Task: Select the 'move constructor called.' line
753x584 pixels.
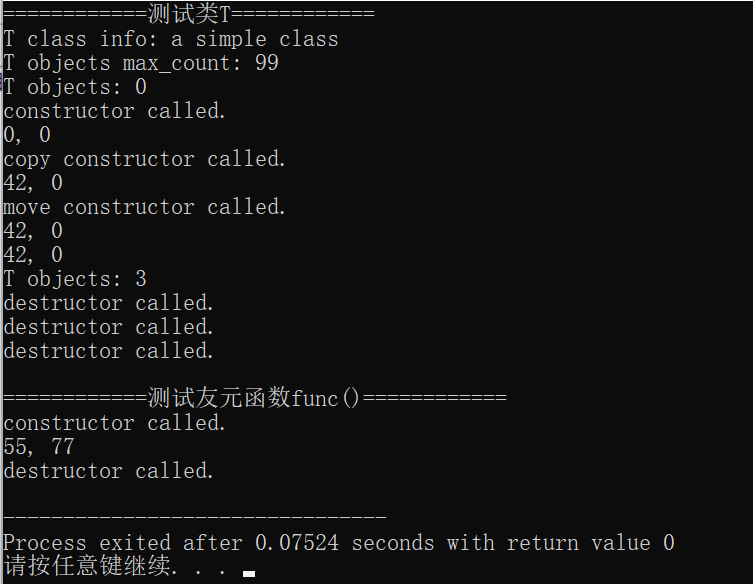Action: [145, 207]
